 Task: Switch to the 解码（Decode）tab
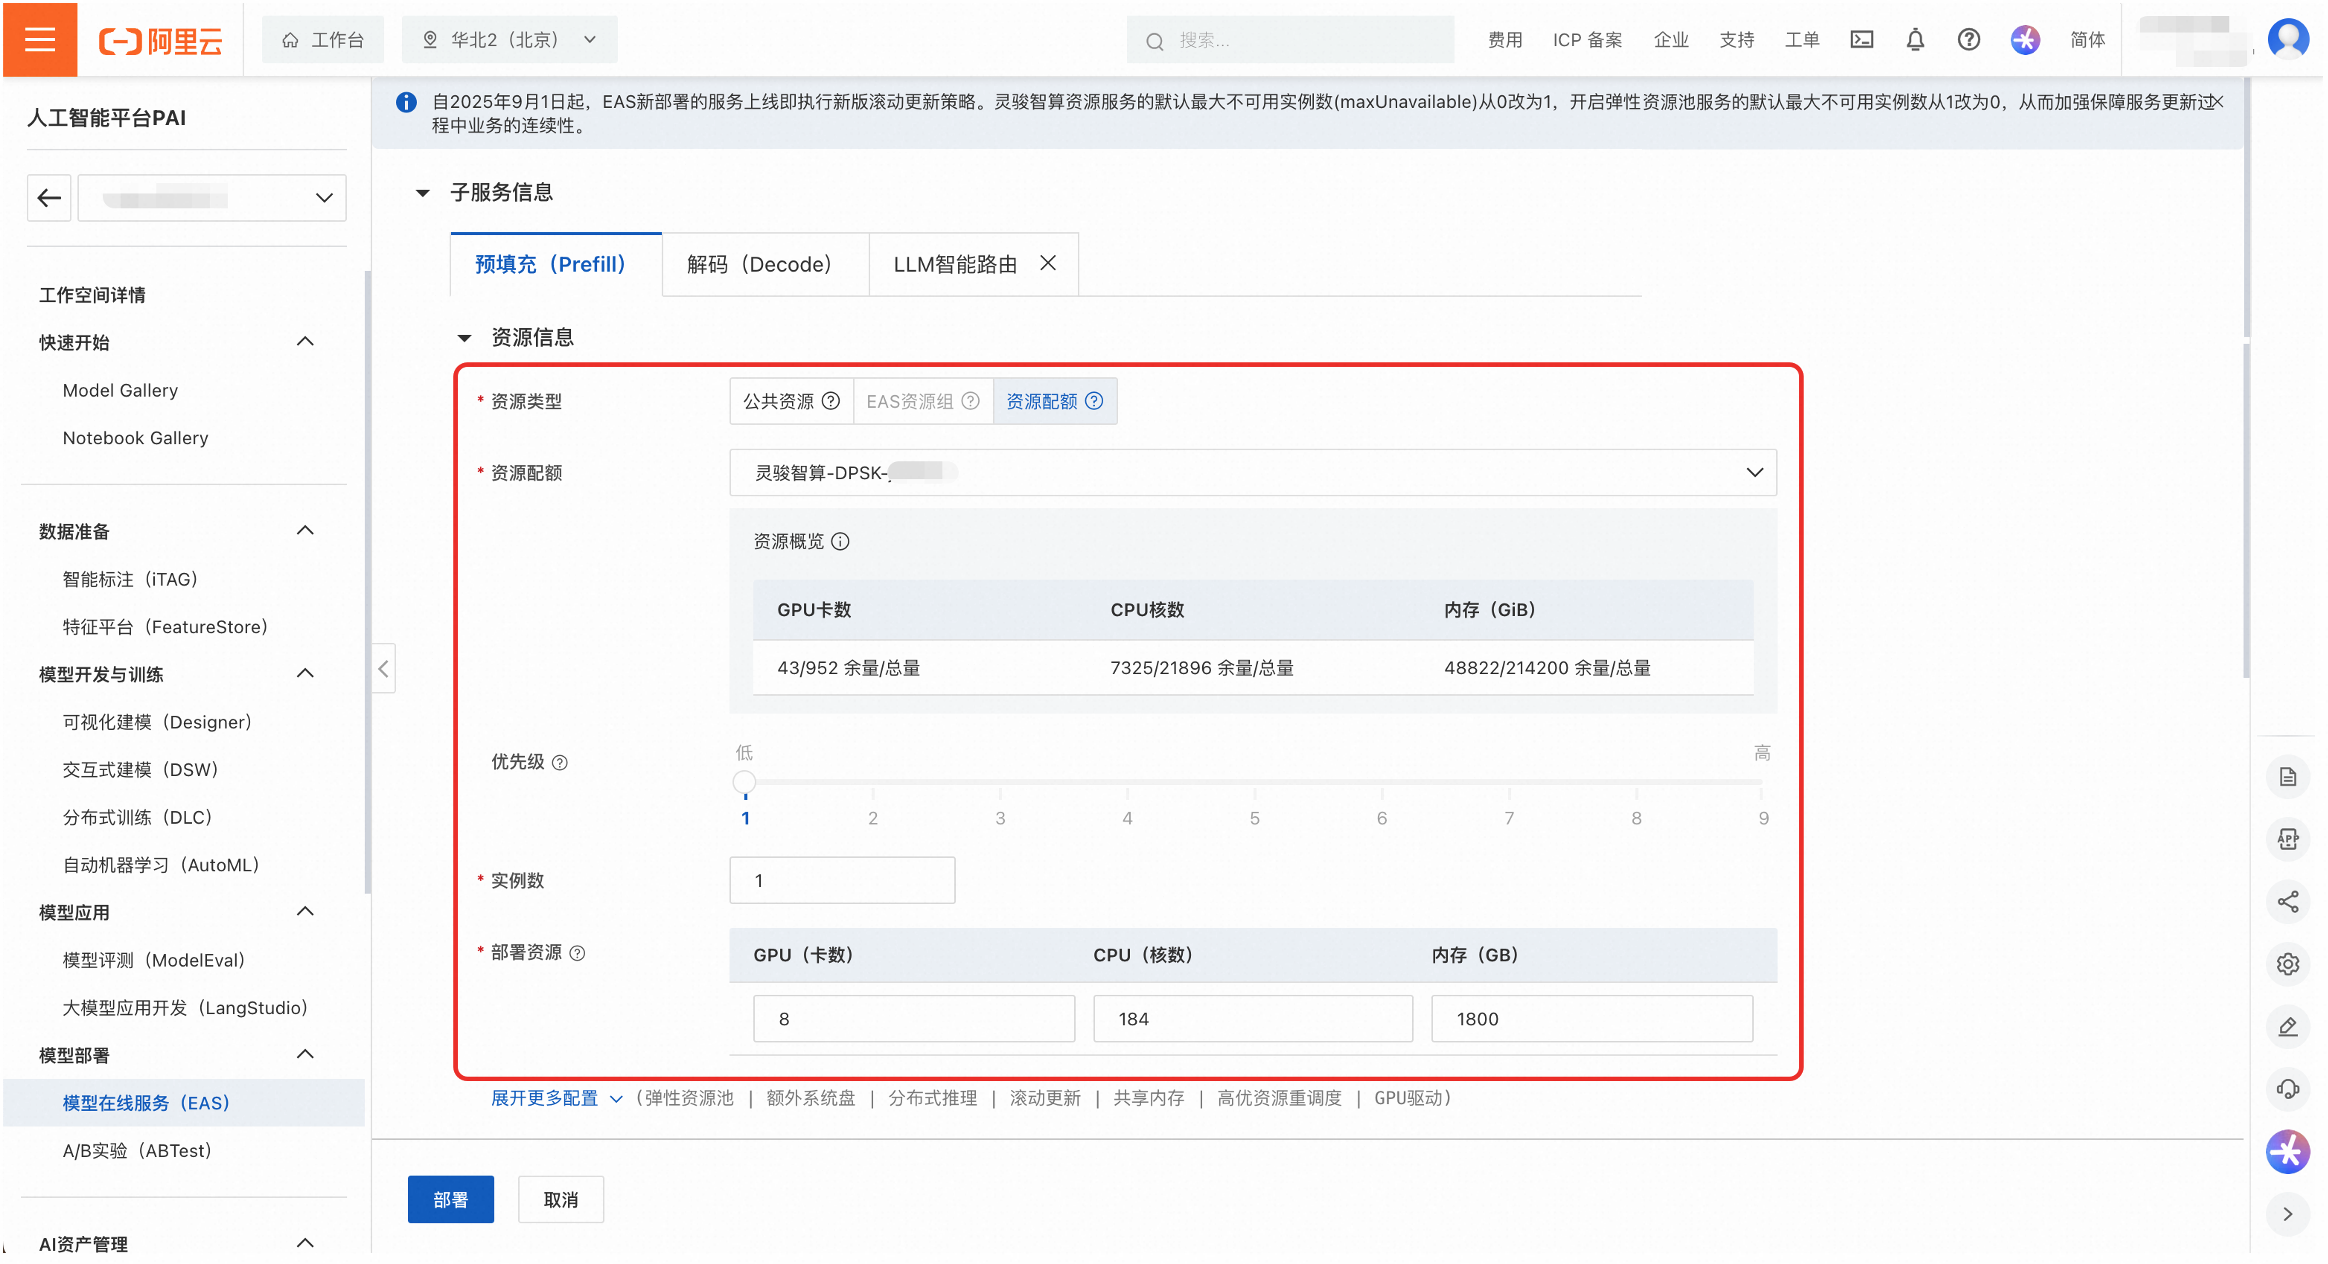point(759,264)
